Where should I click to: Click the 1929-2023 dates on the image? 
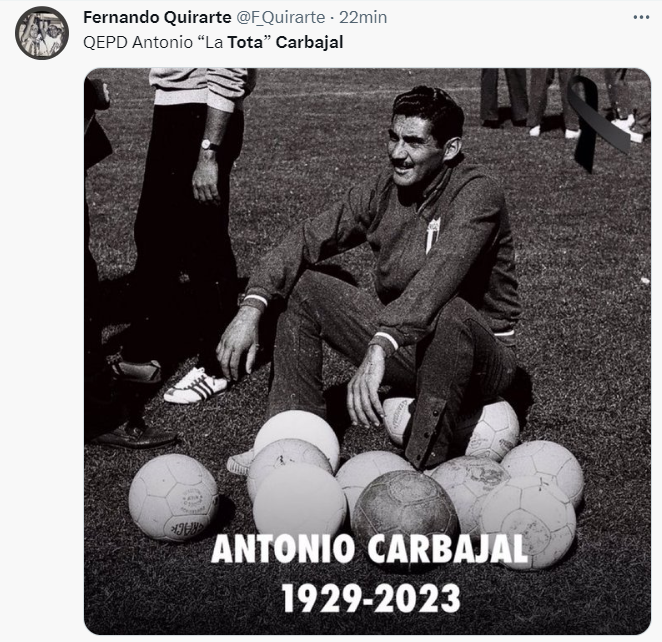point(371,598)
